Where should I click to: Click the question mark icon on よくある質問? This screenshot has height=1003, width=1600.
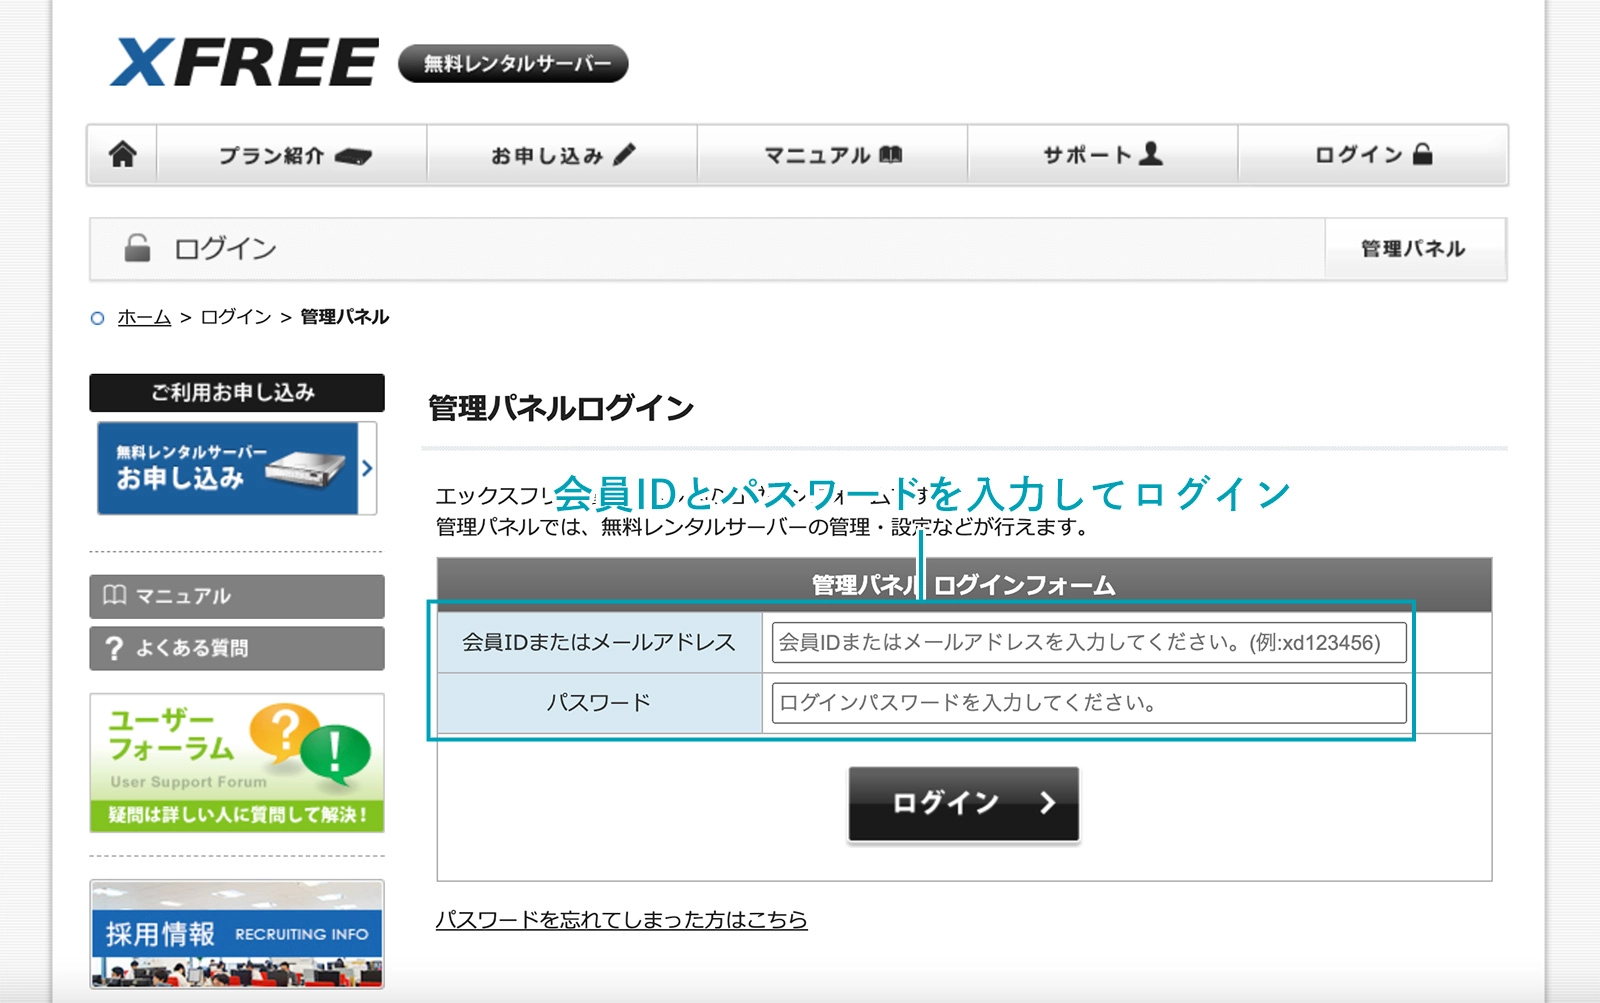point(114,648)
